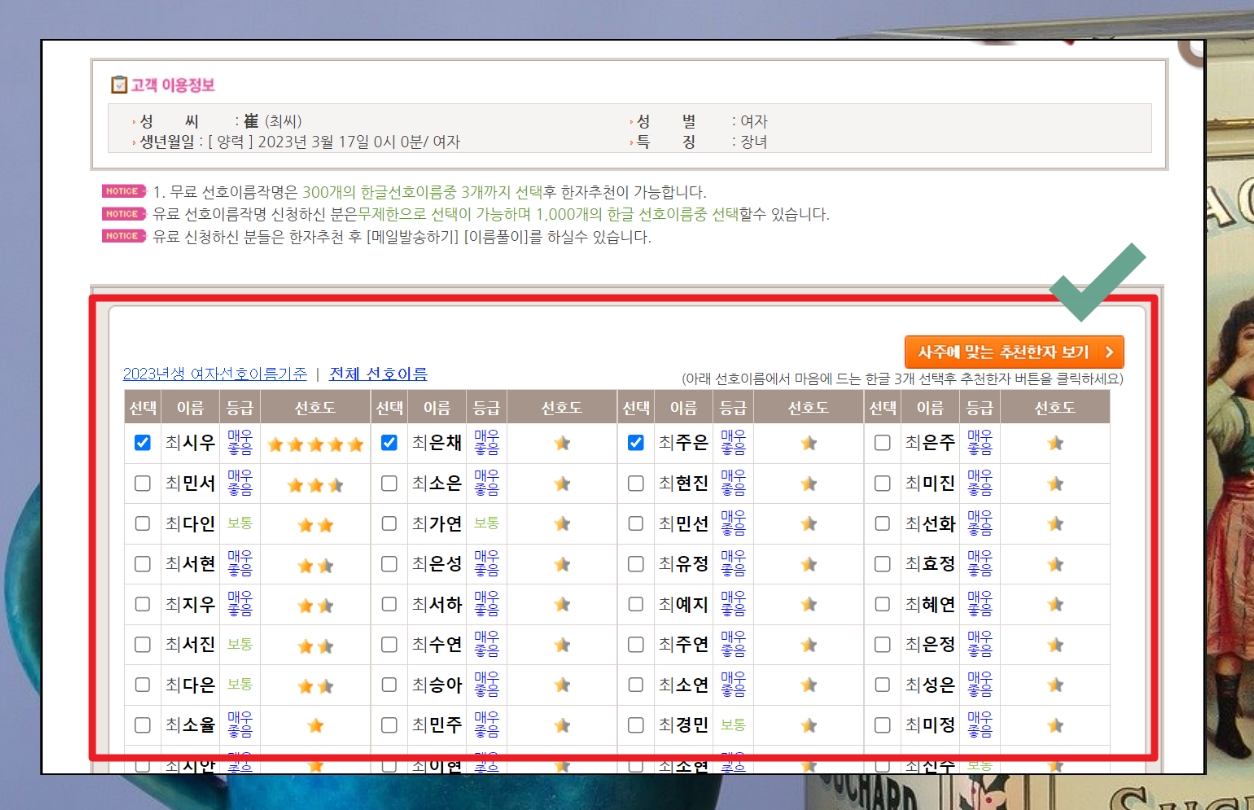Select the 최다인 checkbox
Image resolution: width=1254 pixels, height=810 pixels.
tap(142, 523)
